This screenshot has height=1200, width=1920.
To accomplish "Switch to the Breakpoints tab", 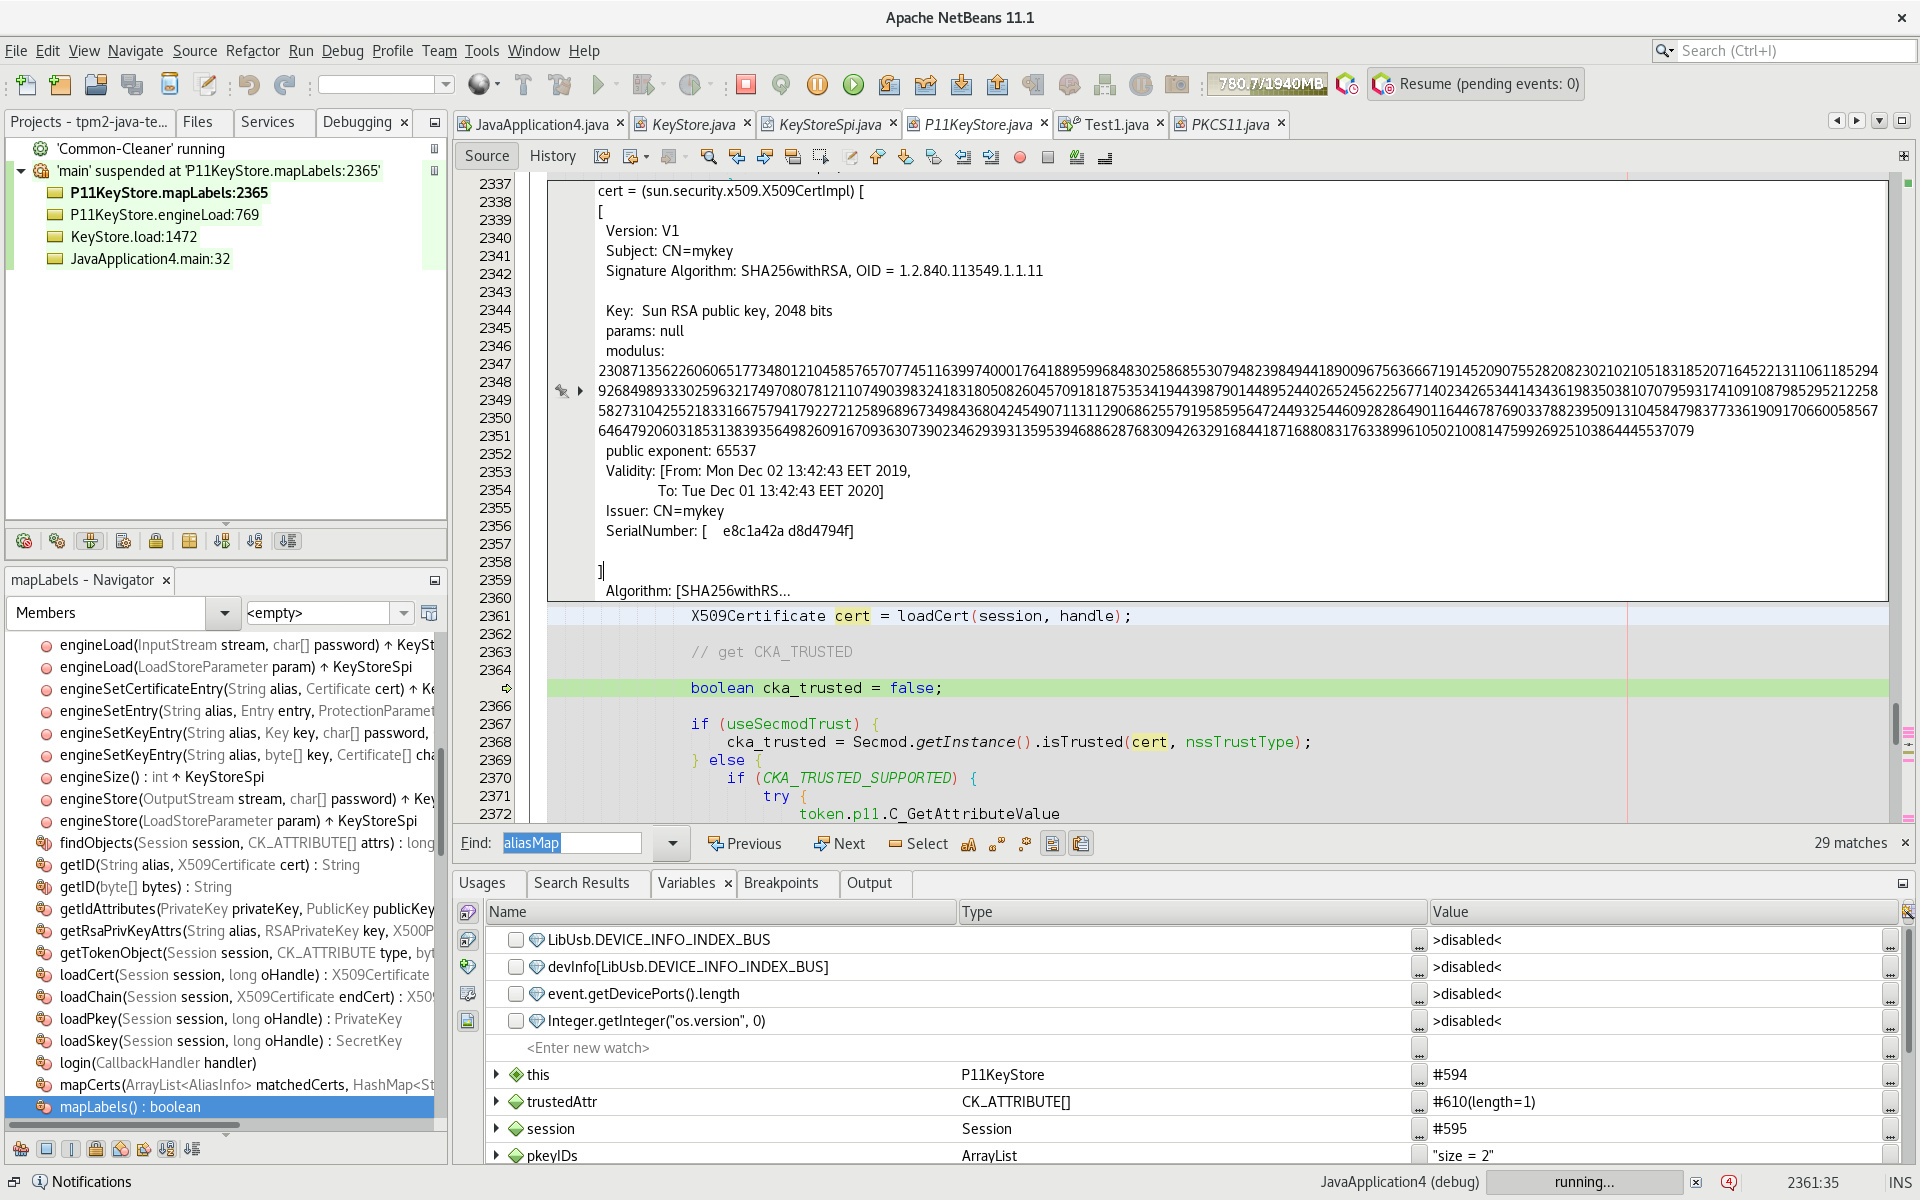I will click(x=786, y=883).
